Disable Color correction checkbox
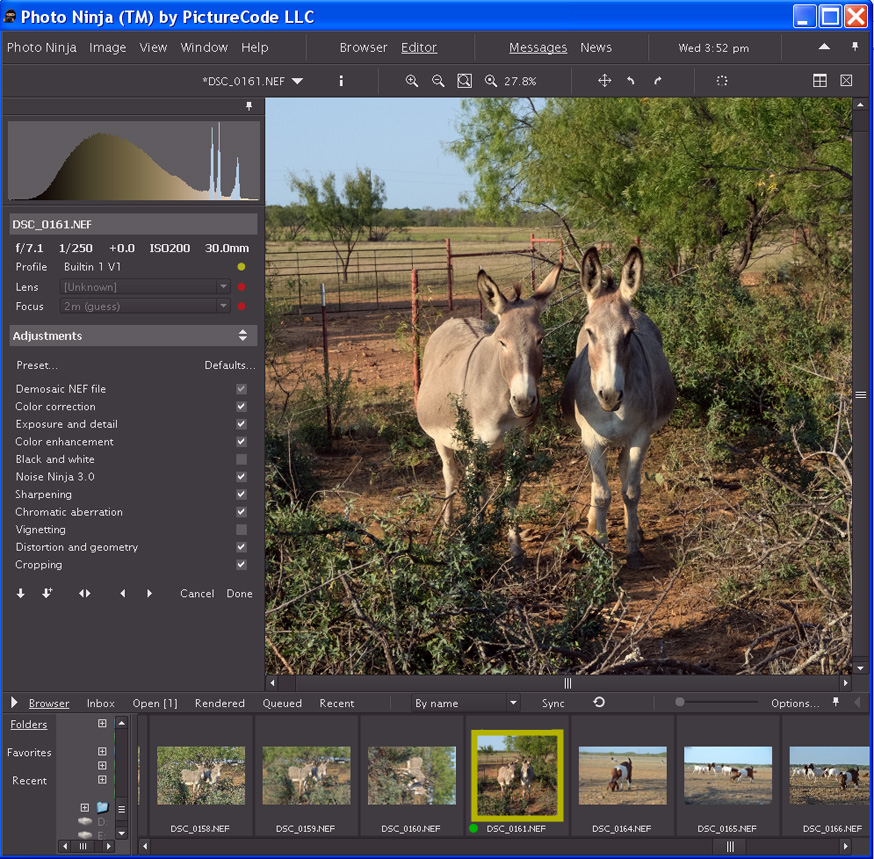The width and height of the screenshot is (874, 859). (241, 406)
